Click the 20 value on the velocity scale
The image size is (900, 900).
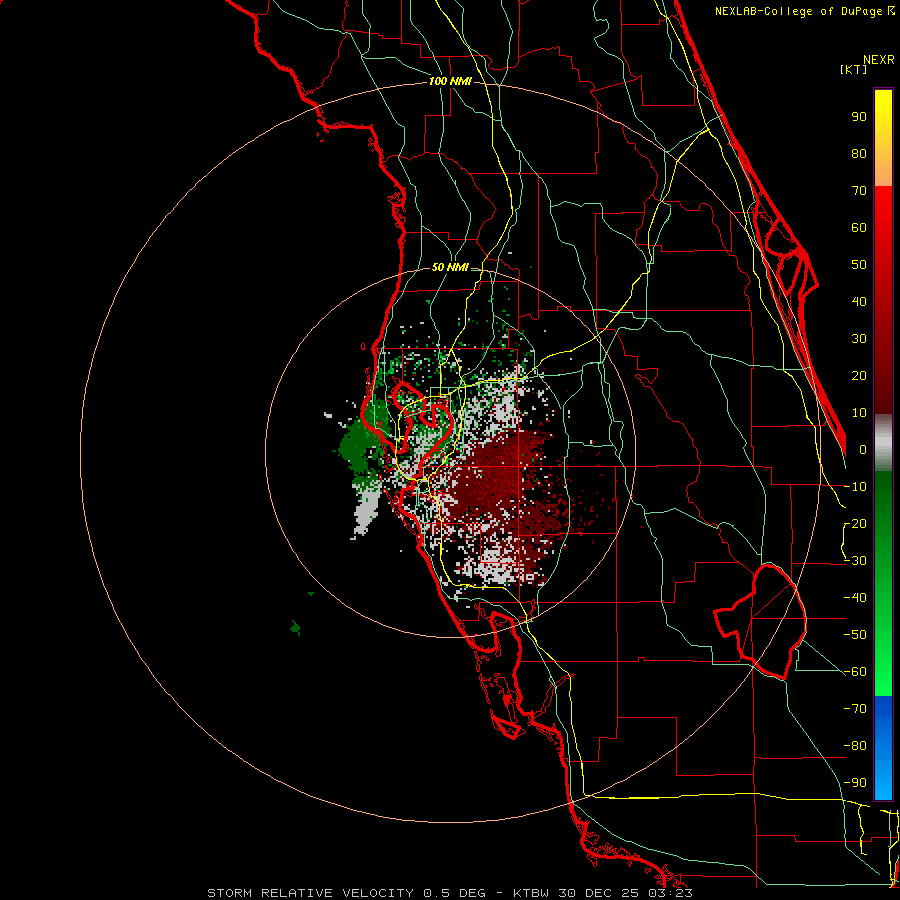click(x=859, y=376)
